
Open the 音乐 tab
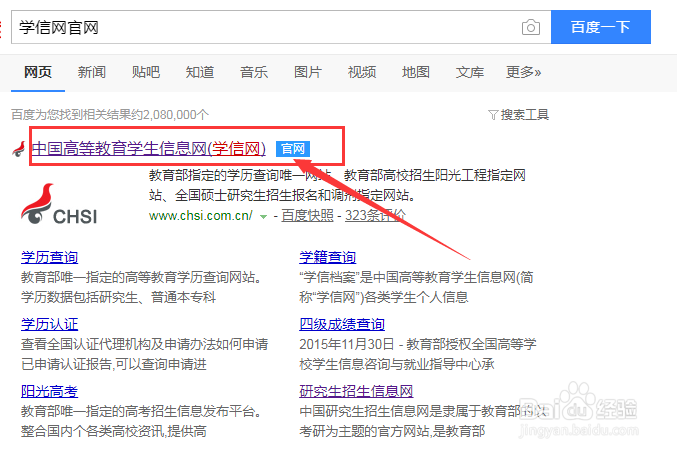tap(254, 72)
